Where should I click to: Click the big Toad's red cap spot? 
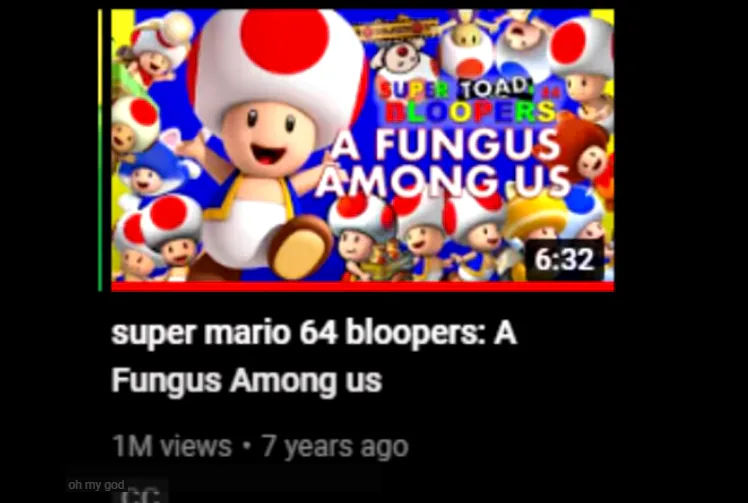(x=285, y=41)
